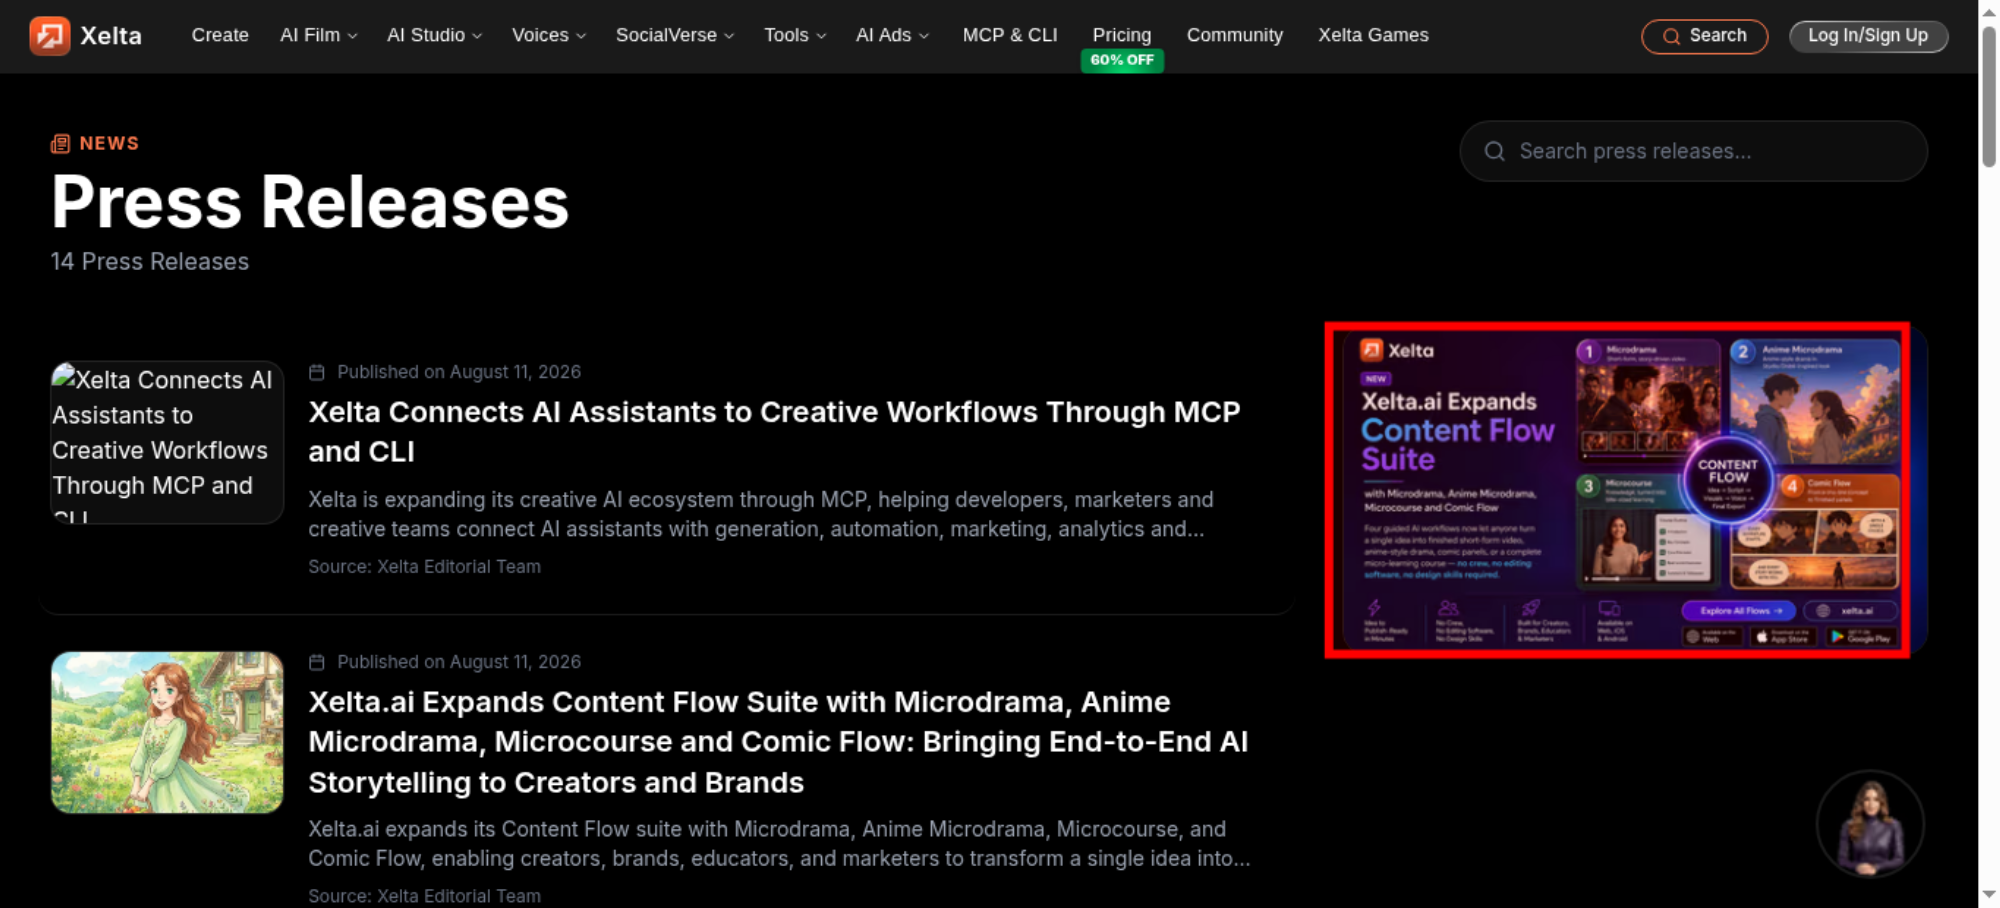Click the '14 Press Releases' count text

pyautogui.click(x=150, y=261)
